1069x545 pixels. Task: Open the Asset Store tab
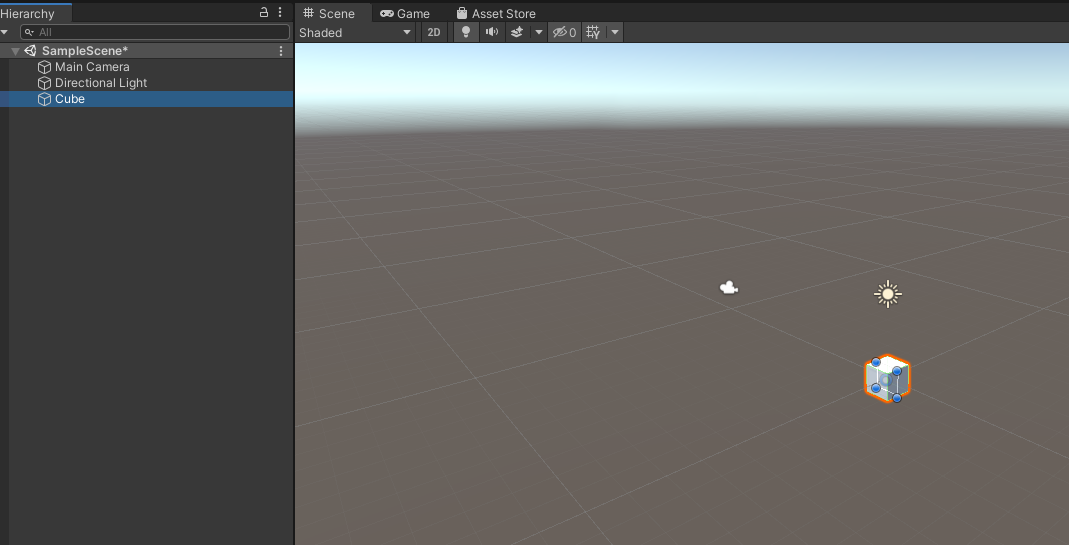pyautogui.click(x=496, y=14)
